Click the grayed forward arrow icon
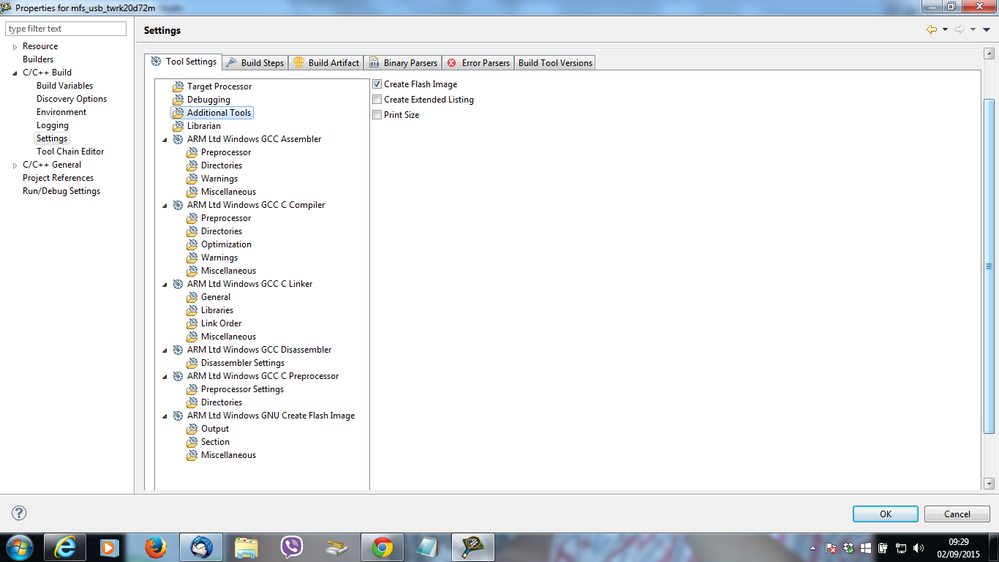999x562 pixels. point(959,29)
